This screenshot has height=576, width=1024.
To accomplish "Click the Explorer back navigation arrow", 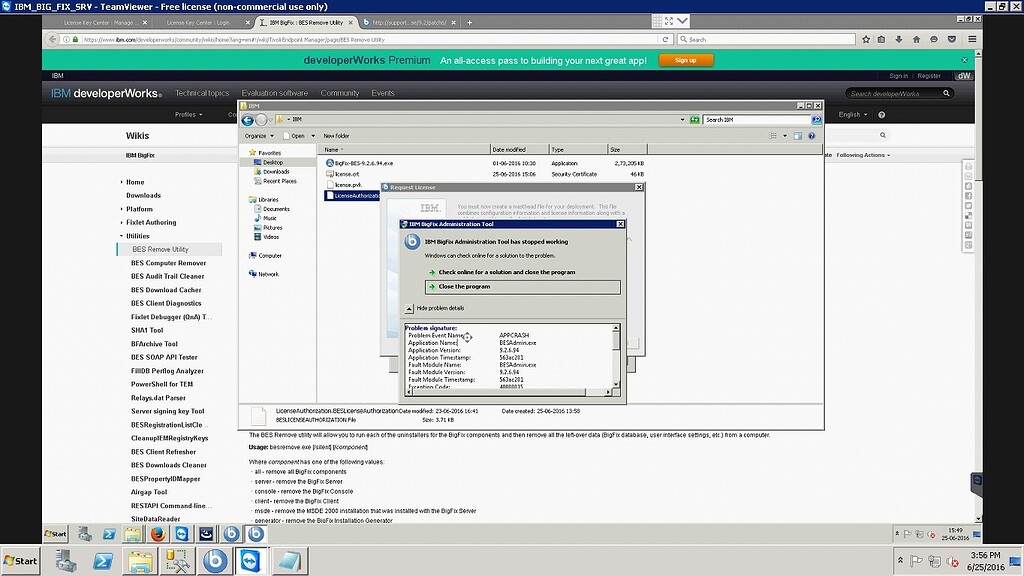I will pos(248,119).
